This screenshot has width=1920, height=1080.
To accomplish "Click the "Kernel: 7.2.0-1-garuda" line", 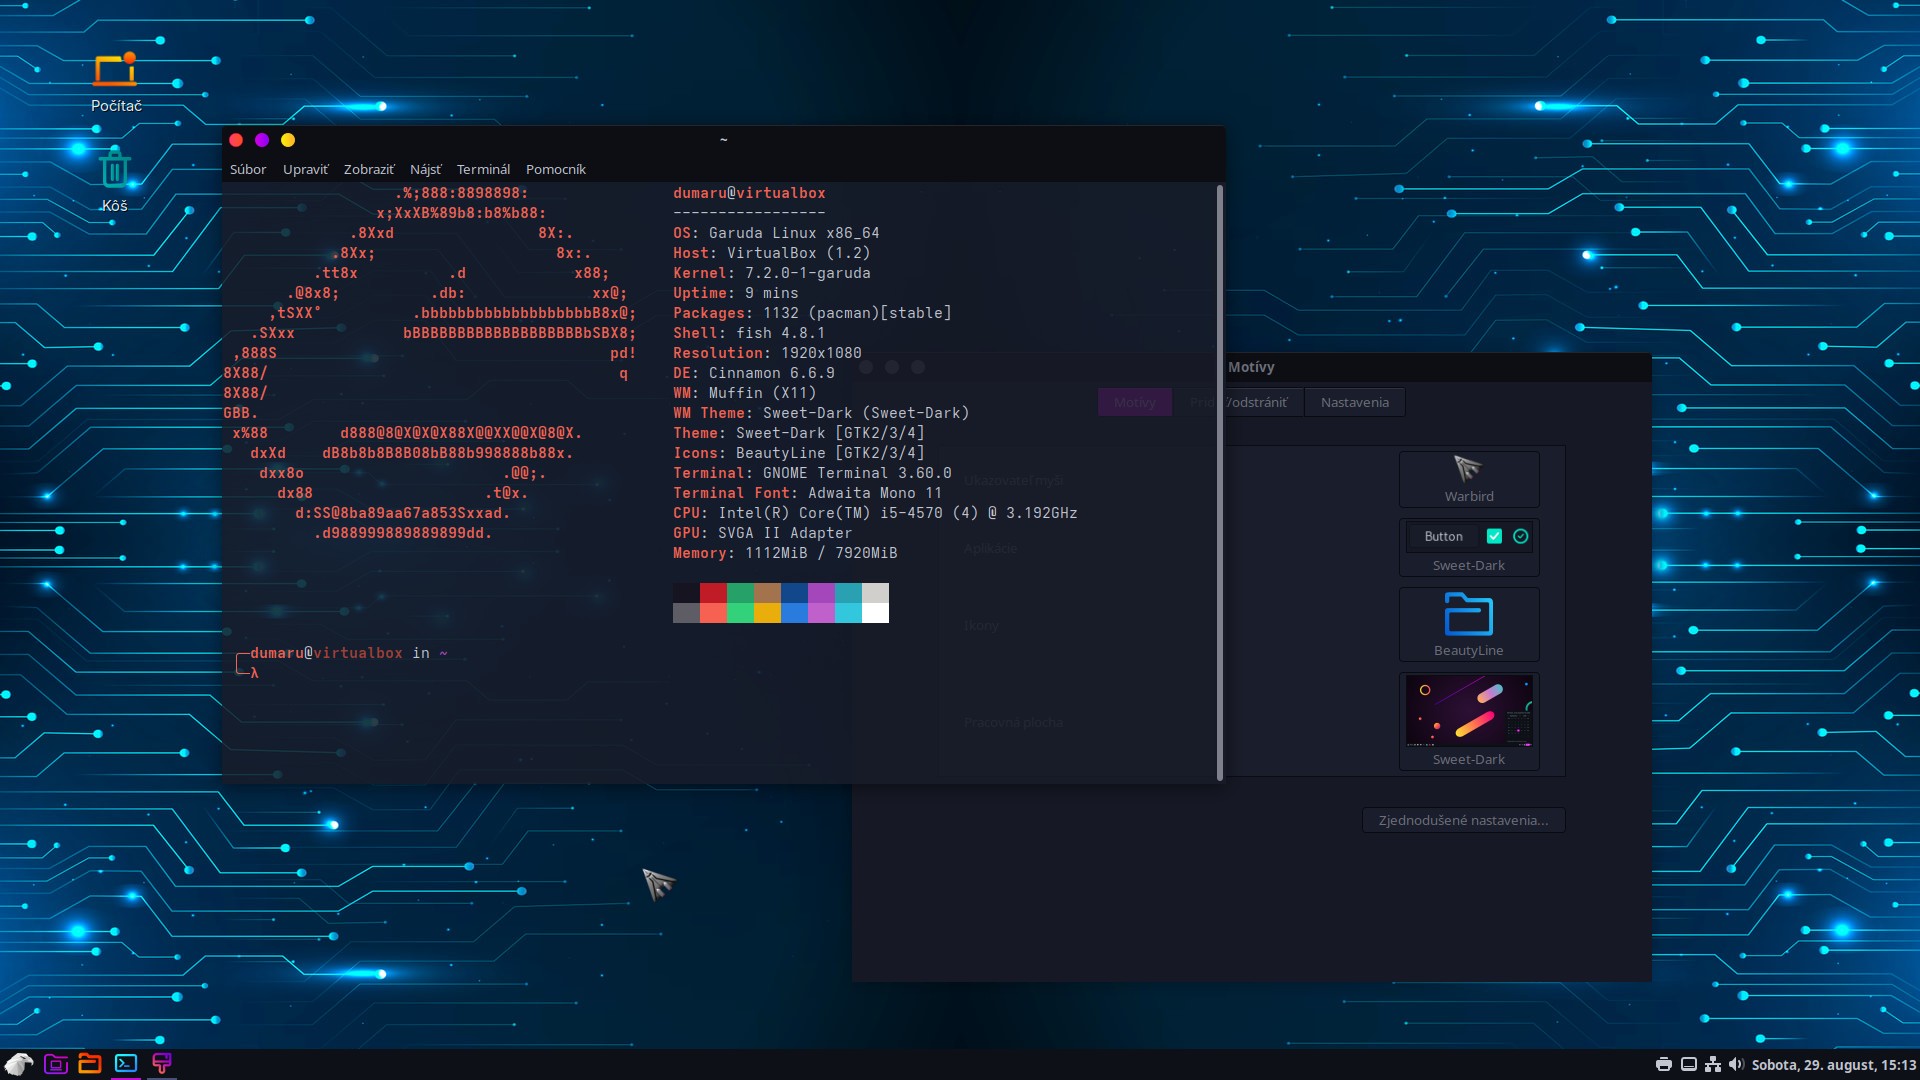I will click(x=771, y=273).
